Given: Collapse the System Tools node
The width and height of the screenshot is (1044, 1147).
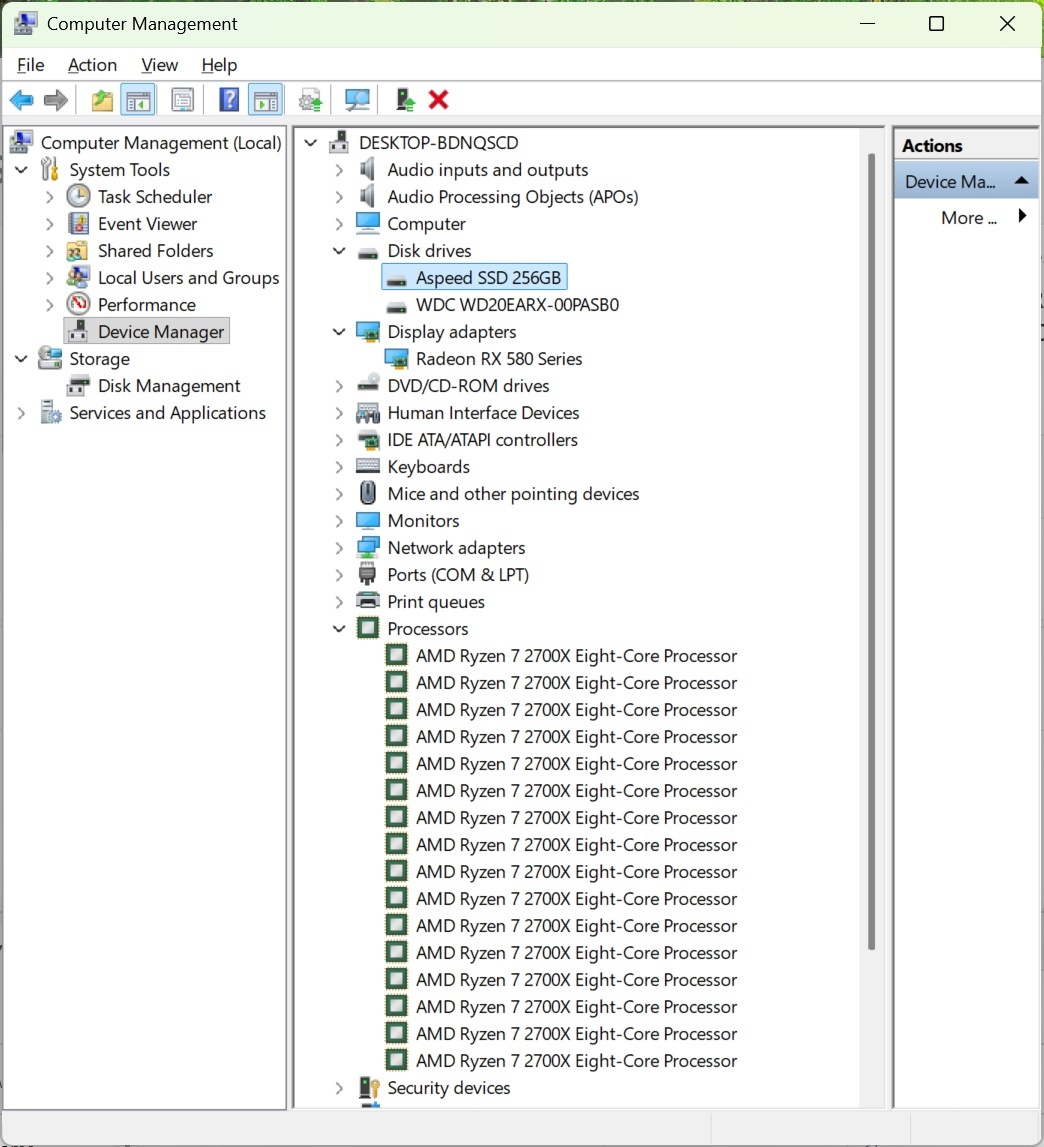Looking at the screenshot, I should 21,170.
